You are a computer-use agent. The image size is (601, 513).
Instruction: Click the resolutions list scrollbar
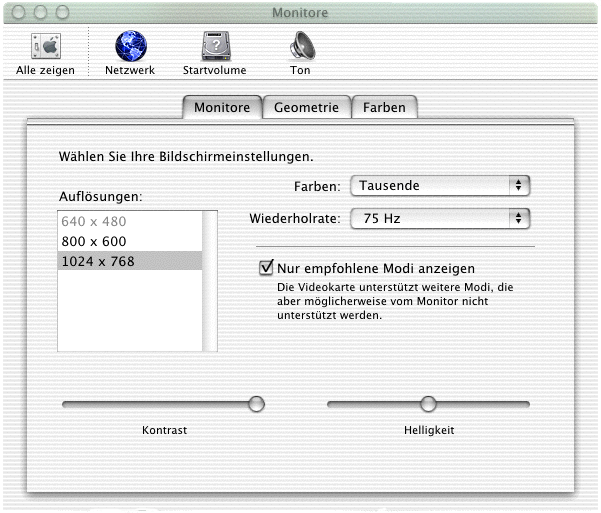coord(210,281)
